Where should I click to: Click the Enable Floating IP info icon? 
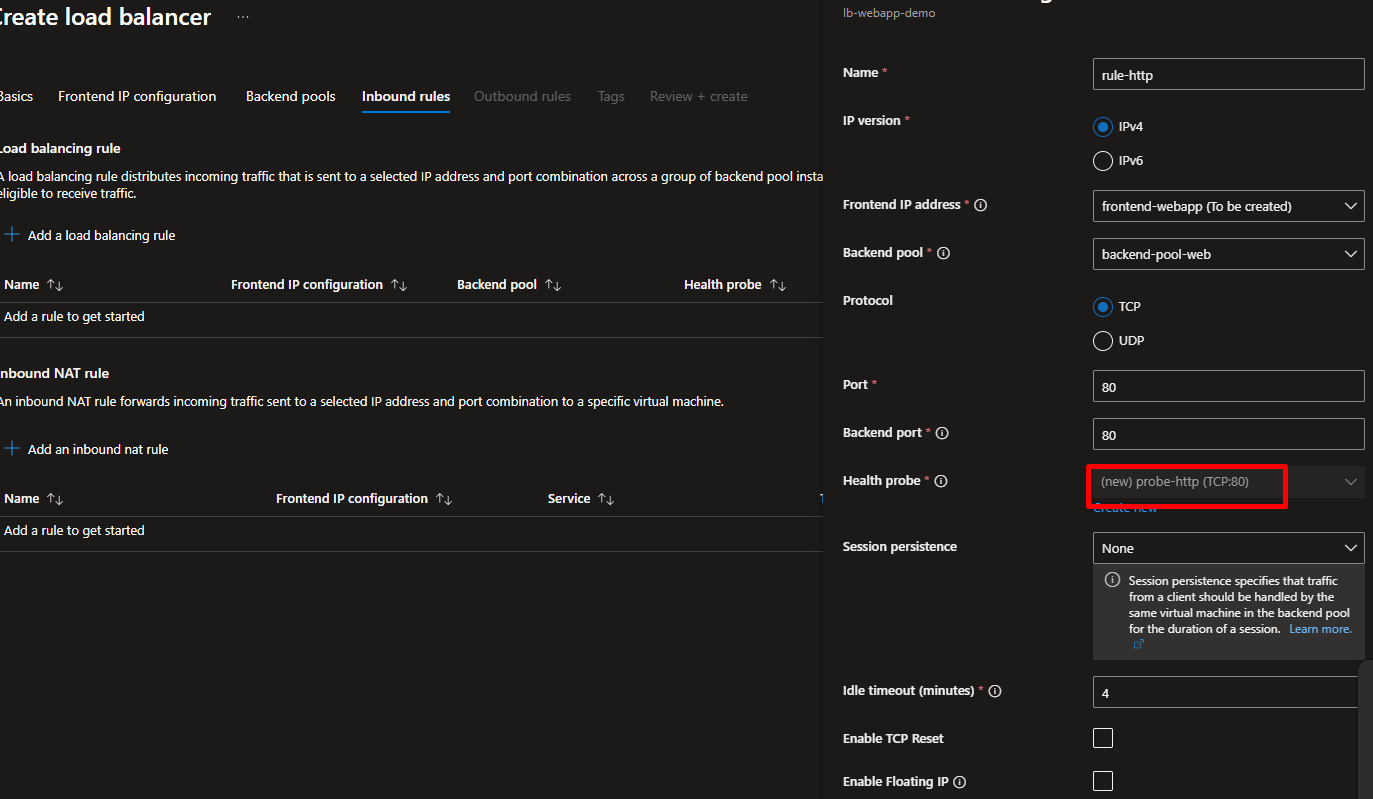(x=960, y=782)
